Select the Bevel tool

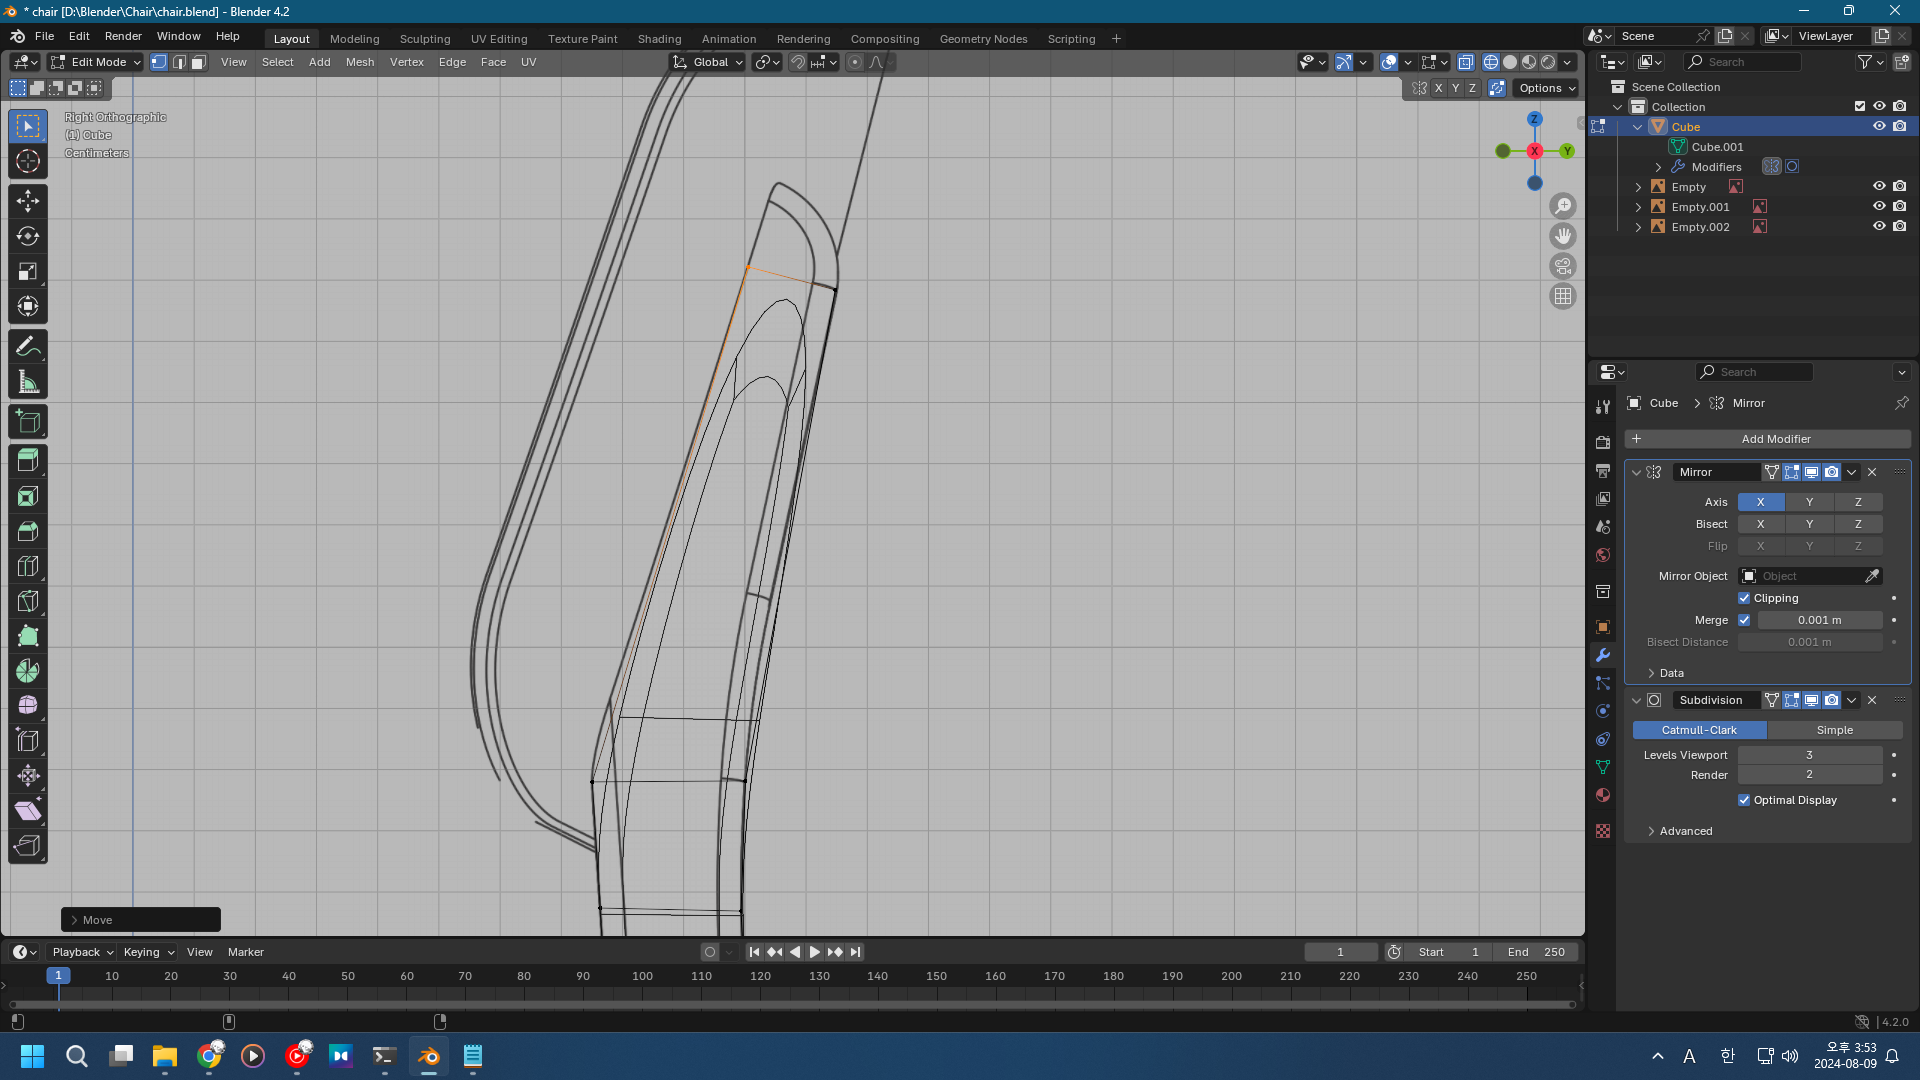(x=28, y=531)
